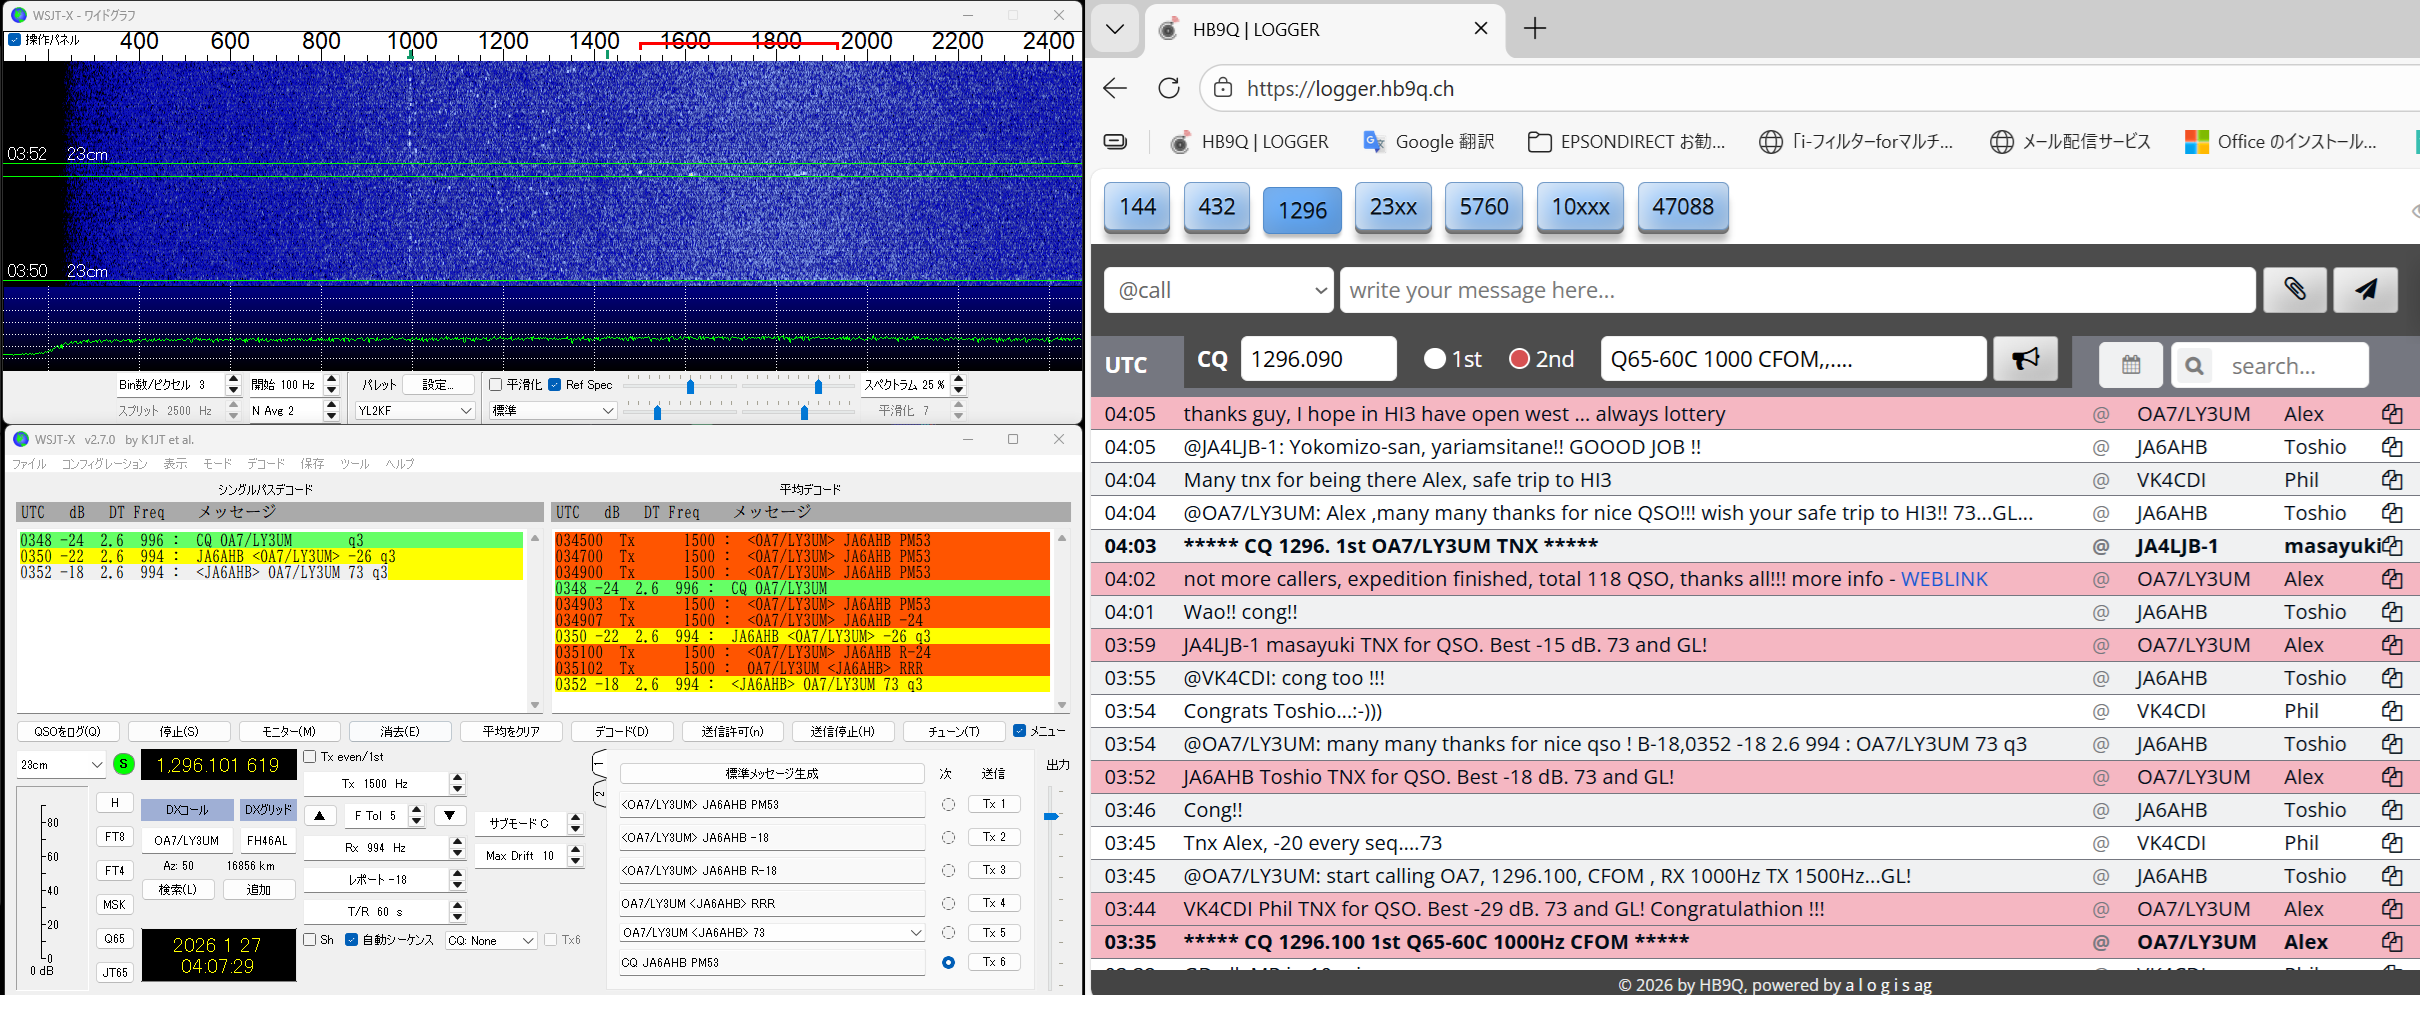2420x1010 pixels.
Task: Switch to the 1296 band tab
Action: (x=1302, y=210)
